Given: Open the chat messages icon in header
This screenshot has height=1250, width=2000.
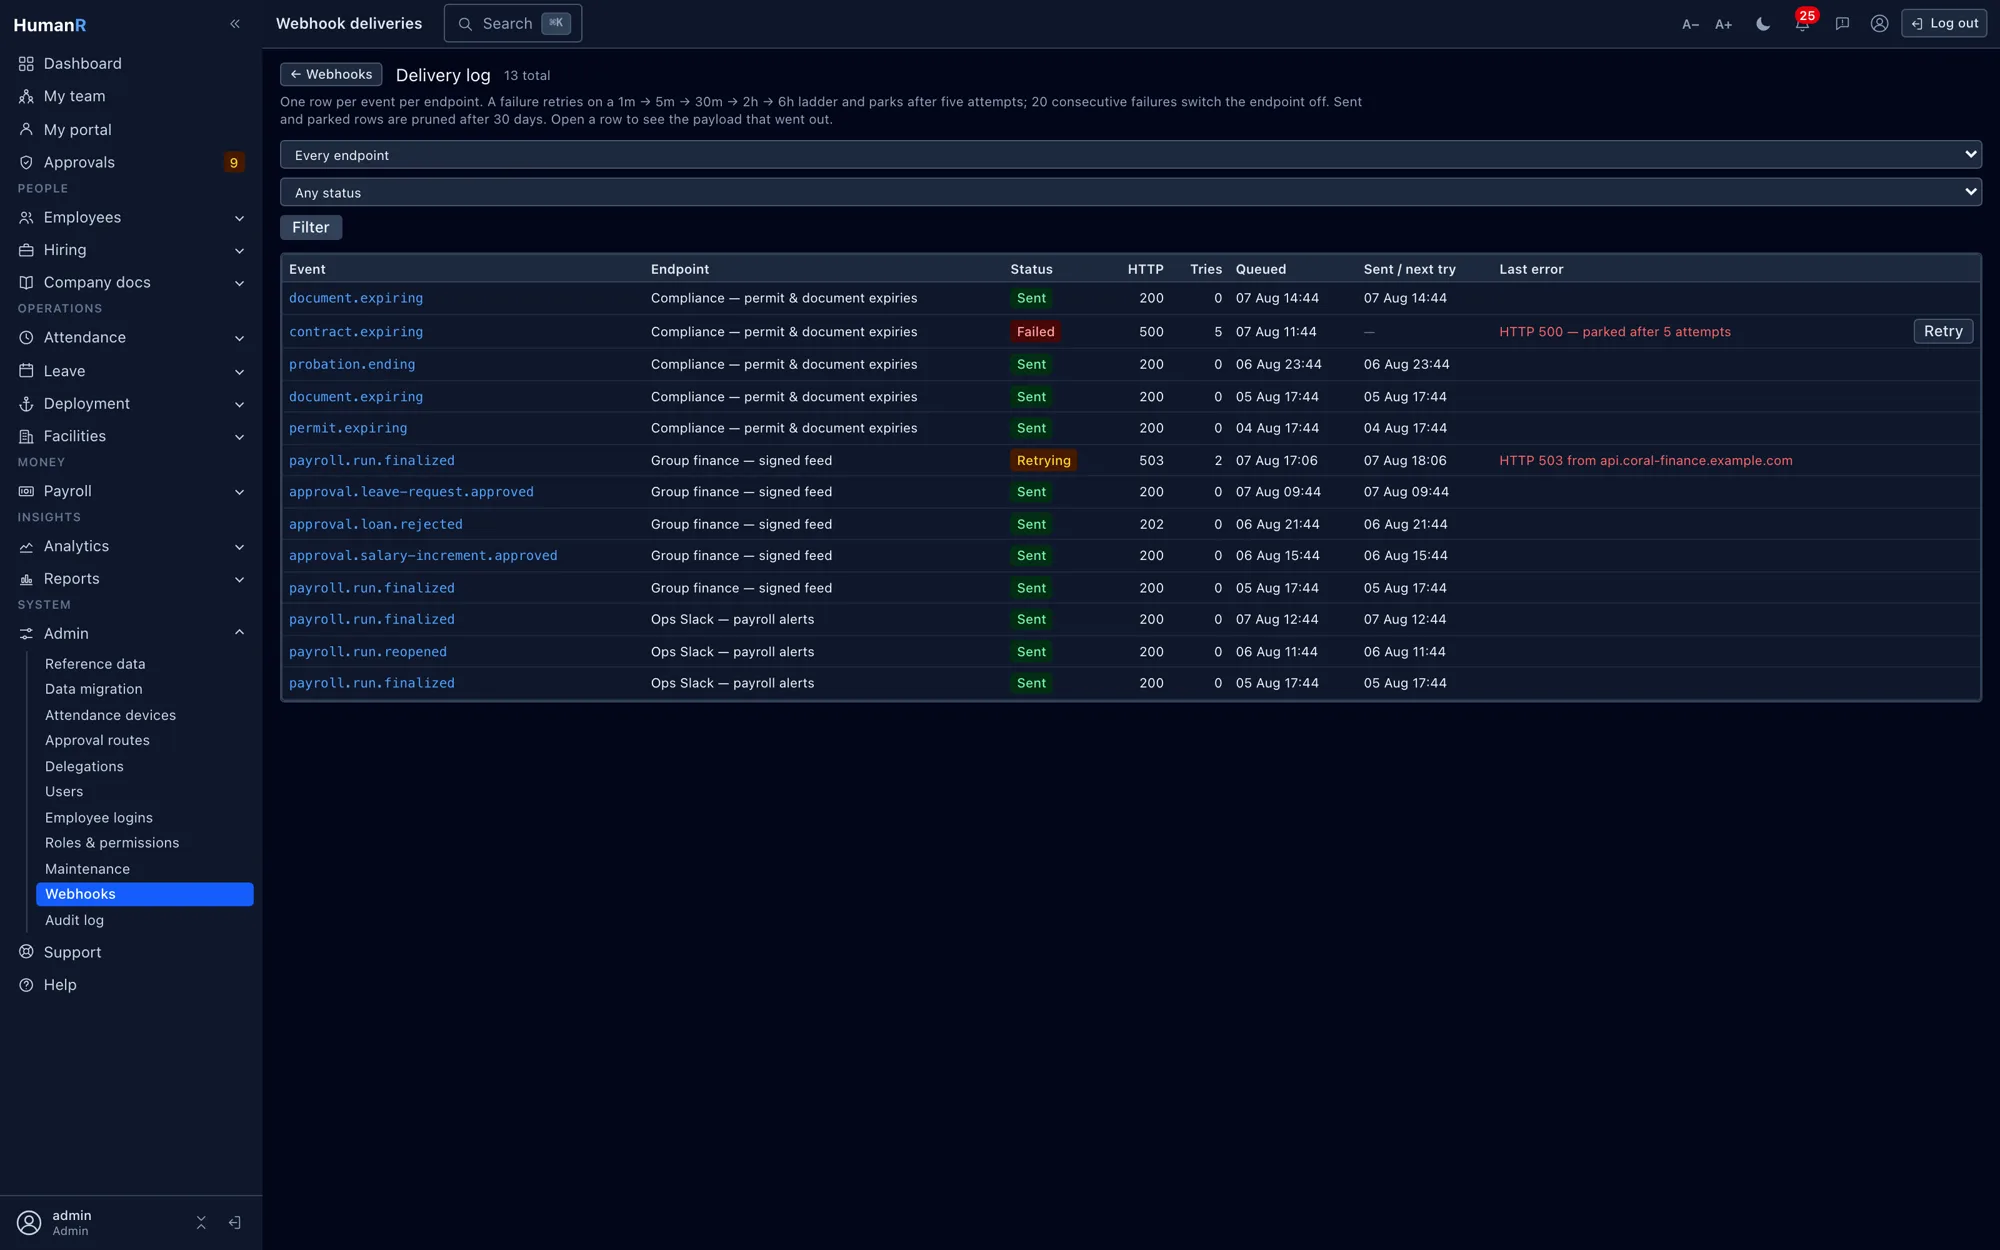Looking at the screenshot, I should click(1842, 24).
